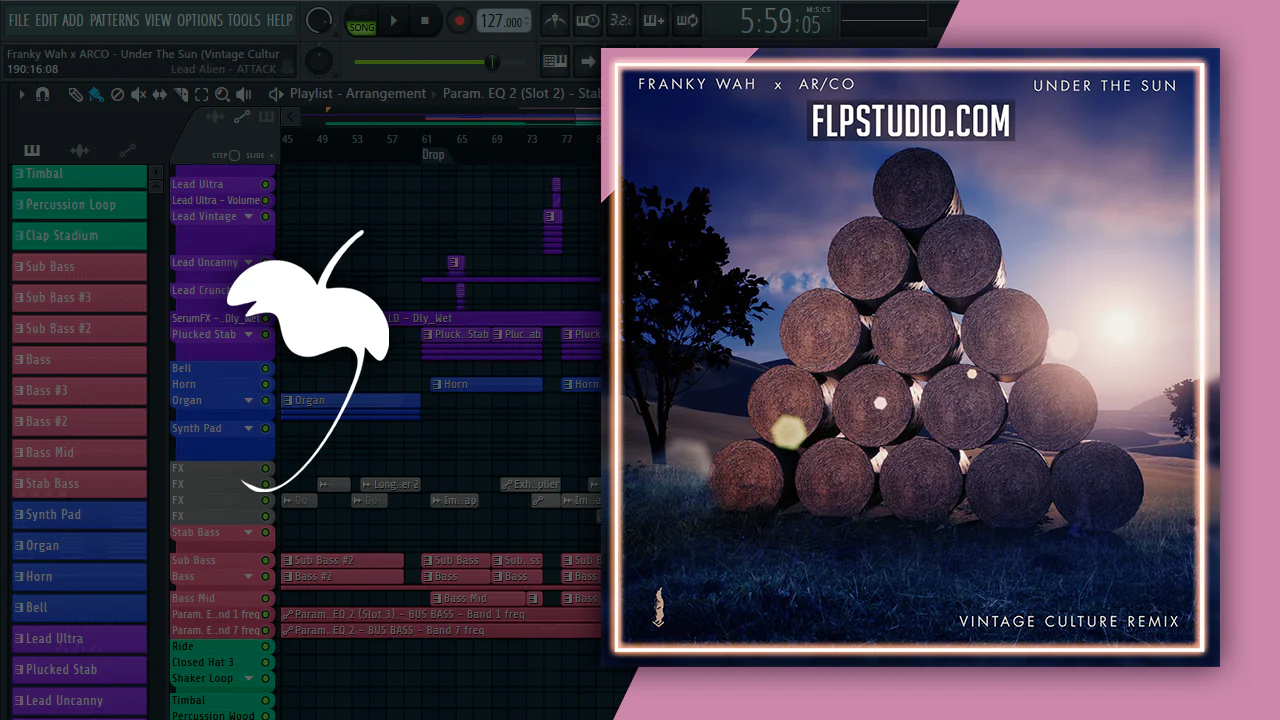The width and height of the screenshot is (1280, 720).
Task: Collapse the Bass track group
Action: [x=249, y=577]
